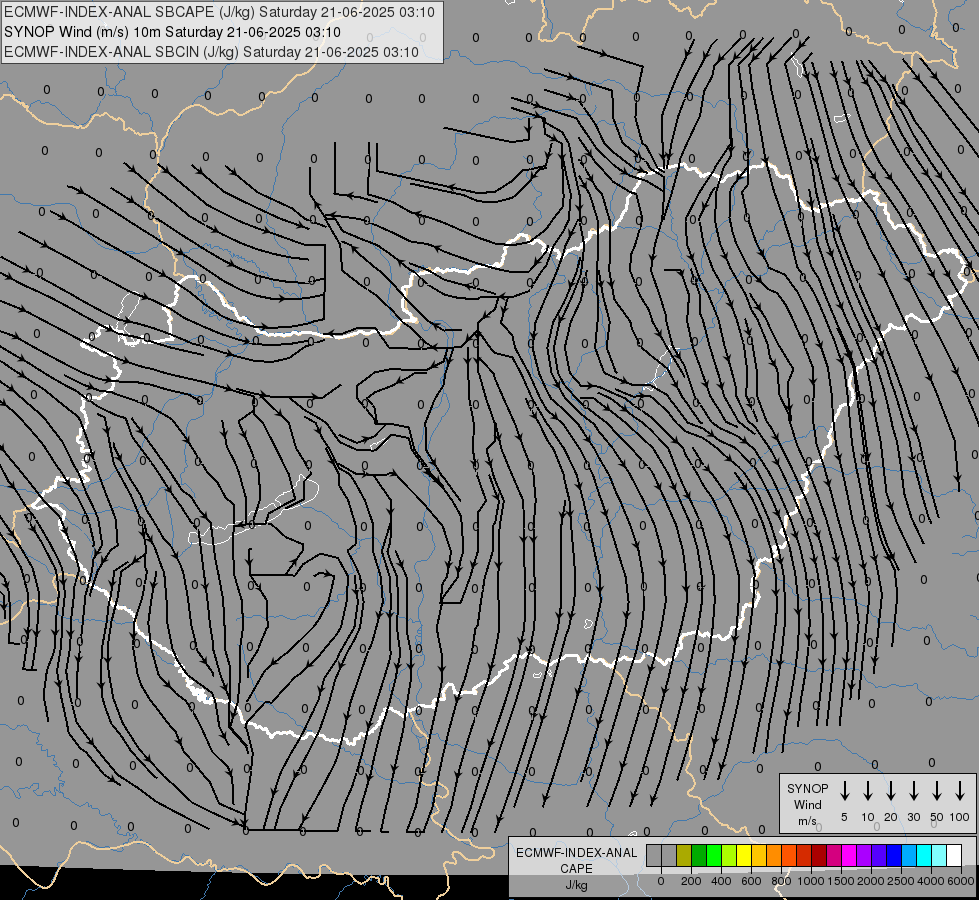Click the 4000 tick label on CAPE scale
This screenshot has height=900, width=979.
coord(931,881)
